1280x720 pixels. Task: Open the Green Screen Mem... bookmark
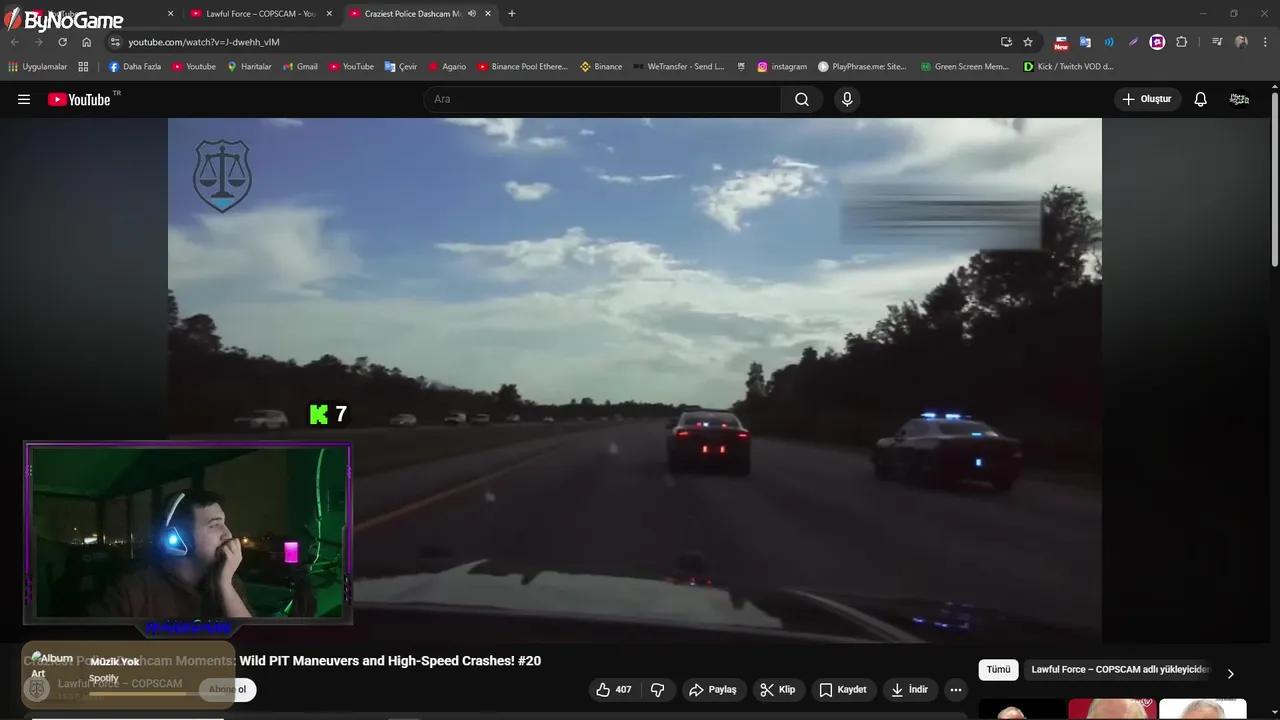pyautogui.click(x=965, y=67)
